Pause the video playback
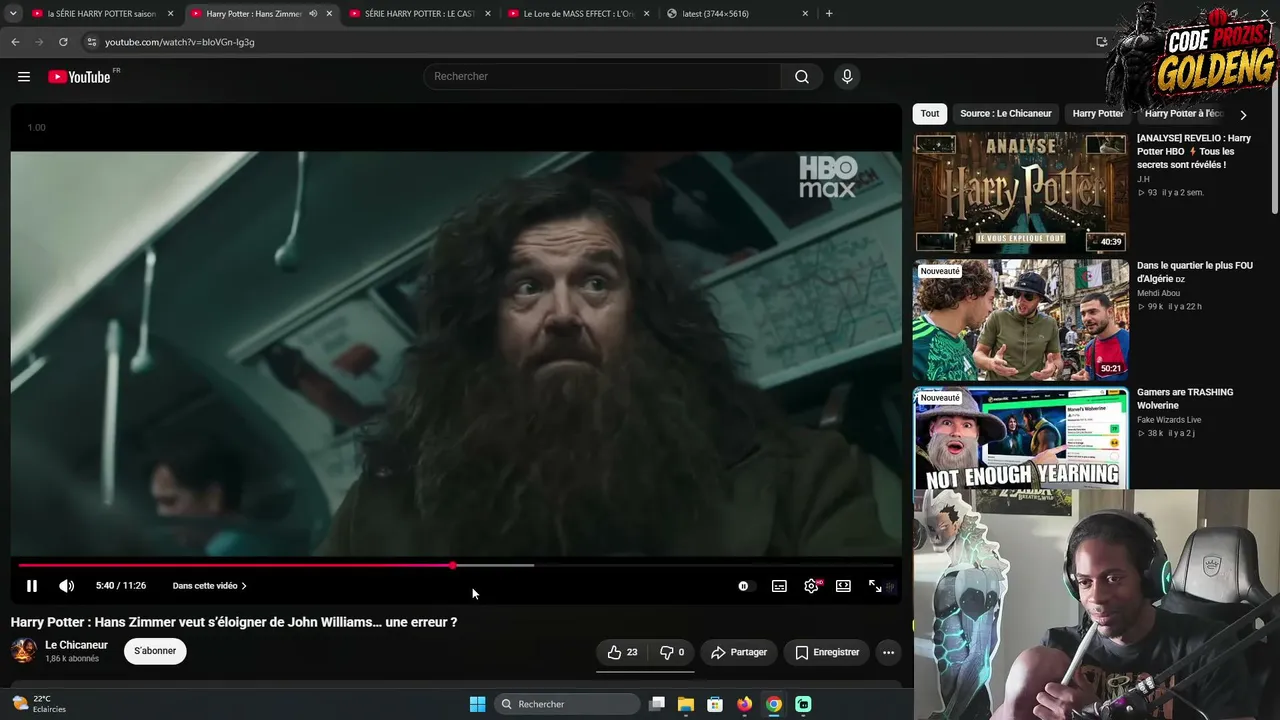 pos(31,586)
